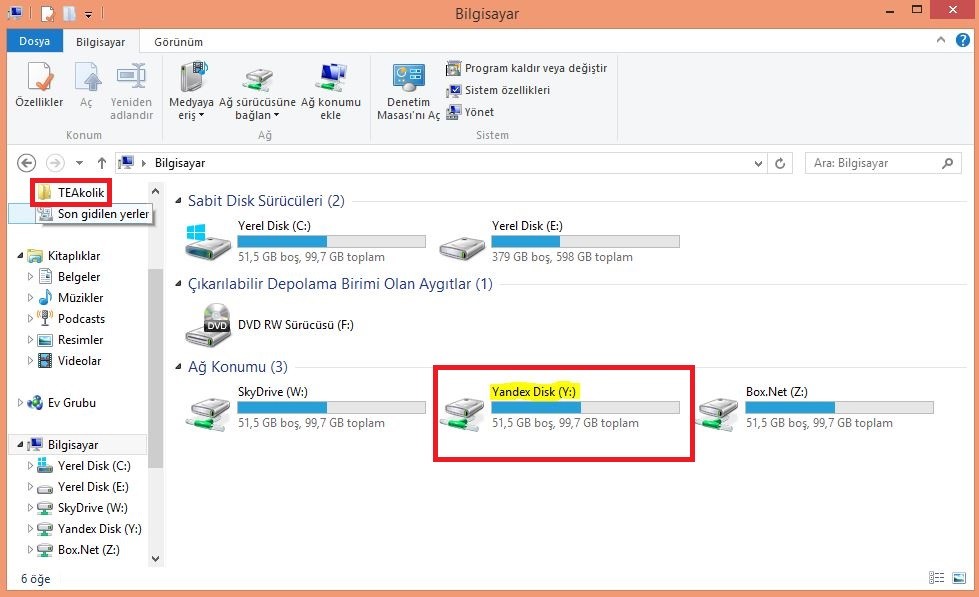Select SkyDrive (W:) in sidebar tree

click(x=82, y=508)
